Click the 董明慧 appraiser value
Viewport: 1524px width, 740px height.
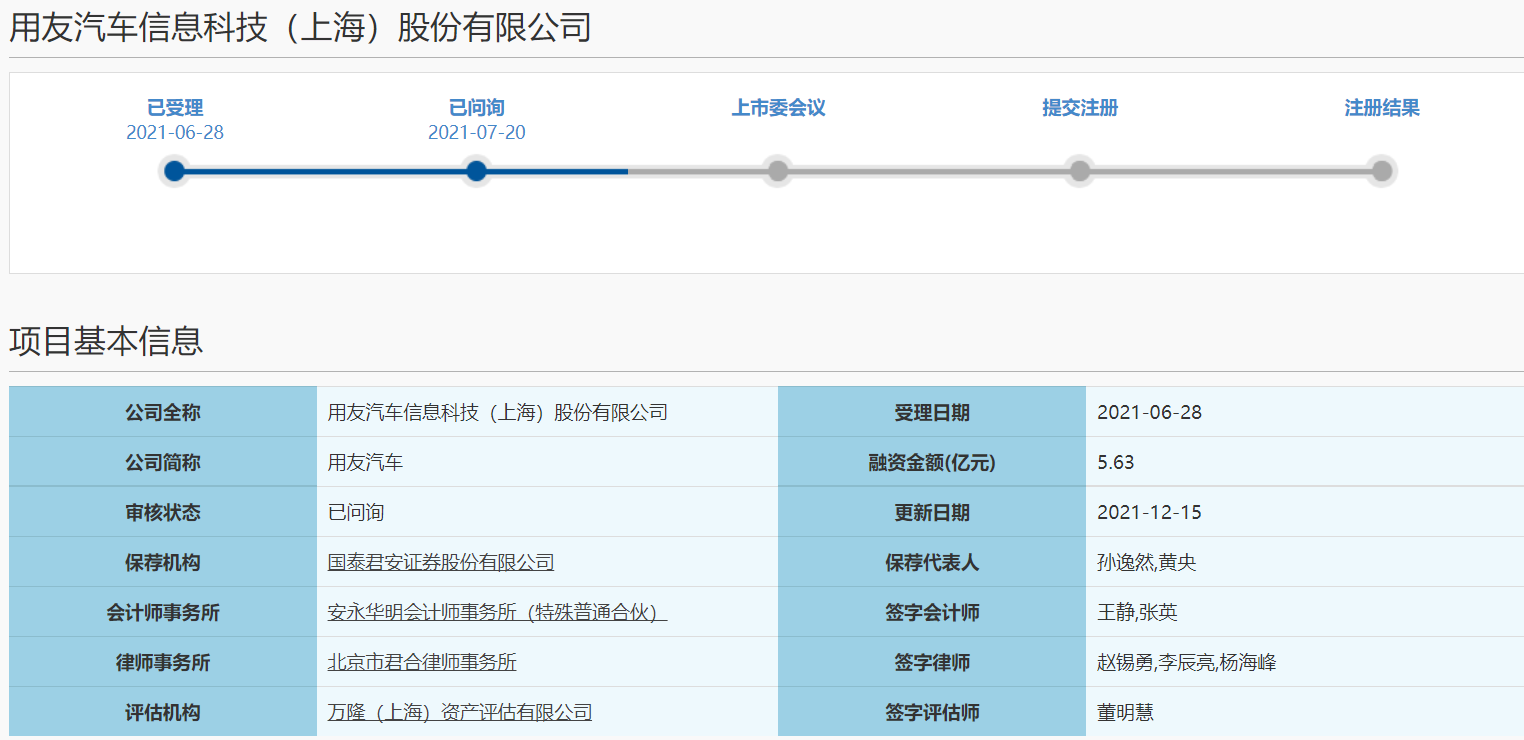point(1125,712)
